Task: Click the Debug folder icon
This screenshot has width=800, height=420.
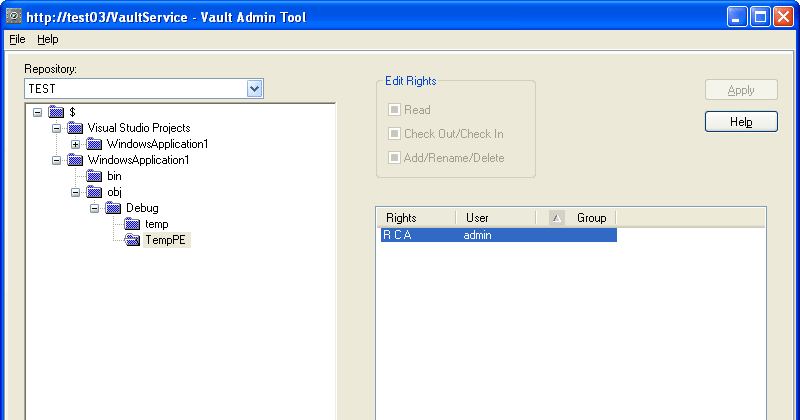Action: pyautogui.click(x=113, y=208)
